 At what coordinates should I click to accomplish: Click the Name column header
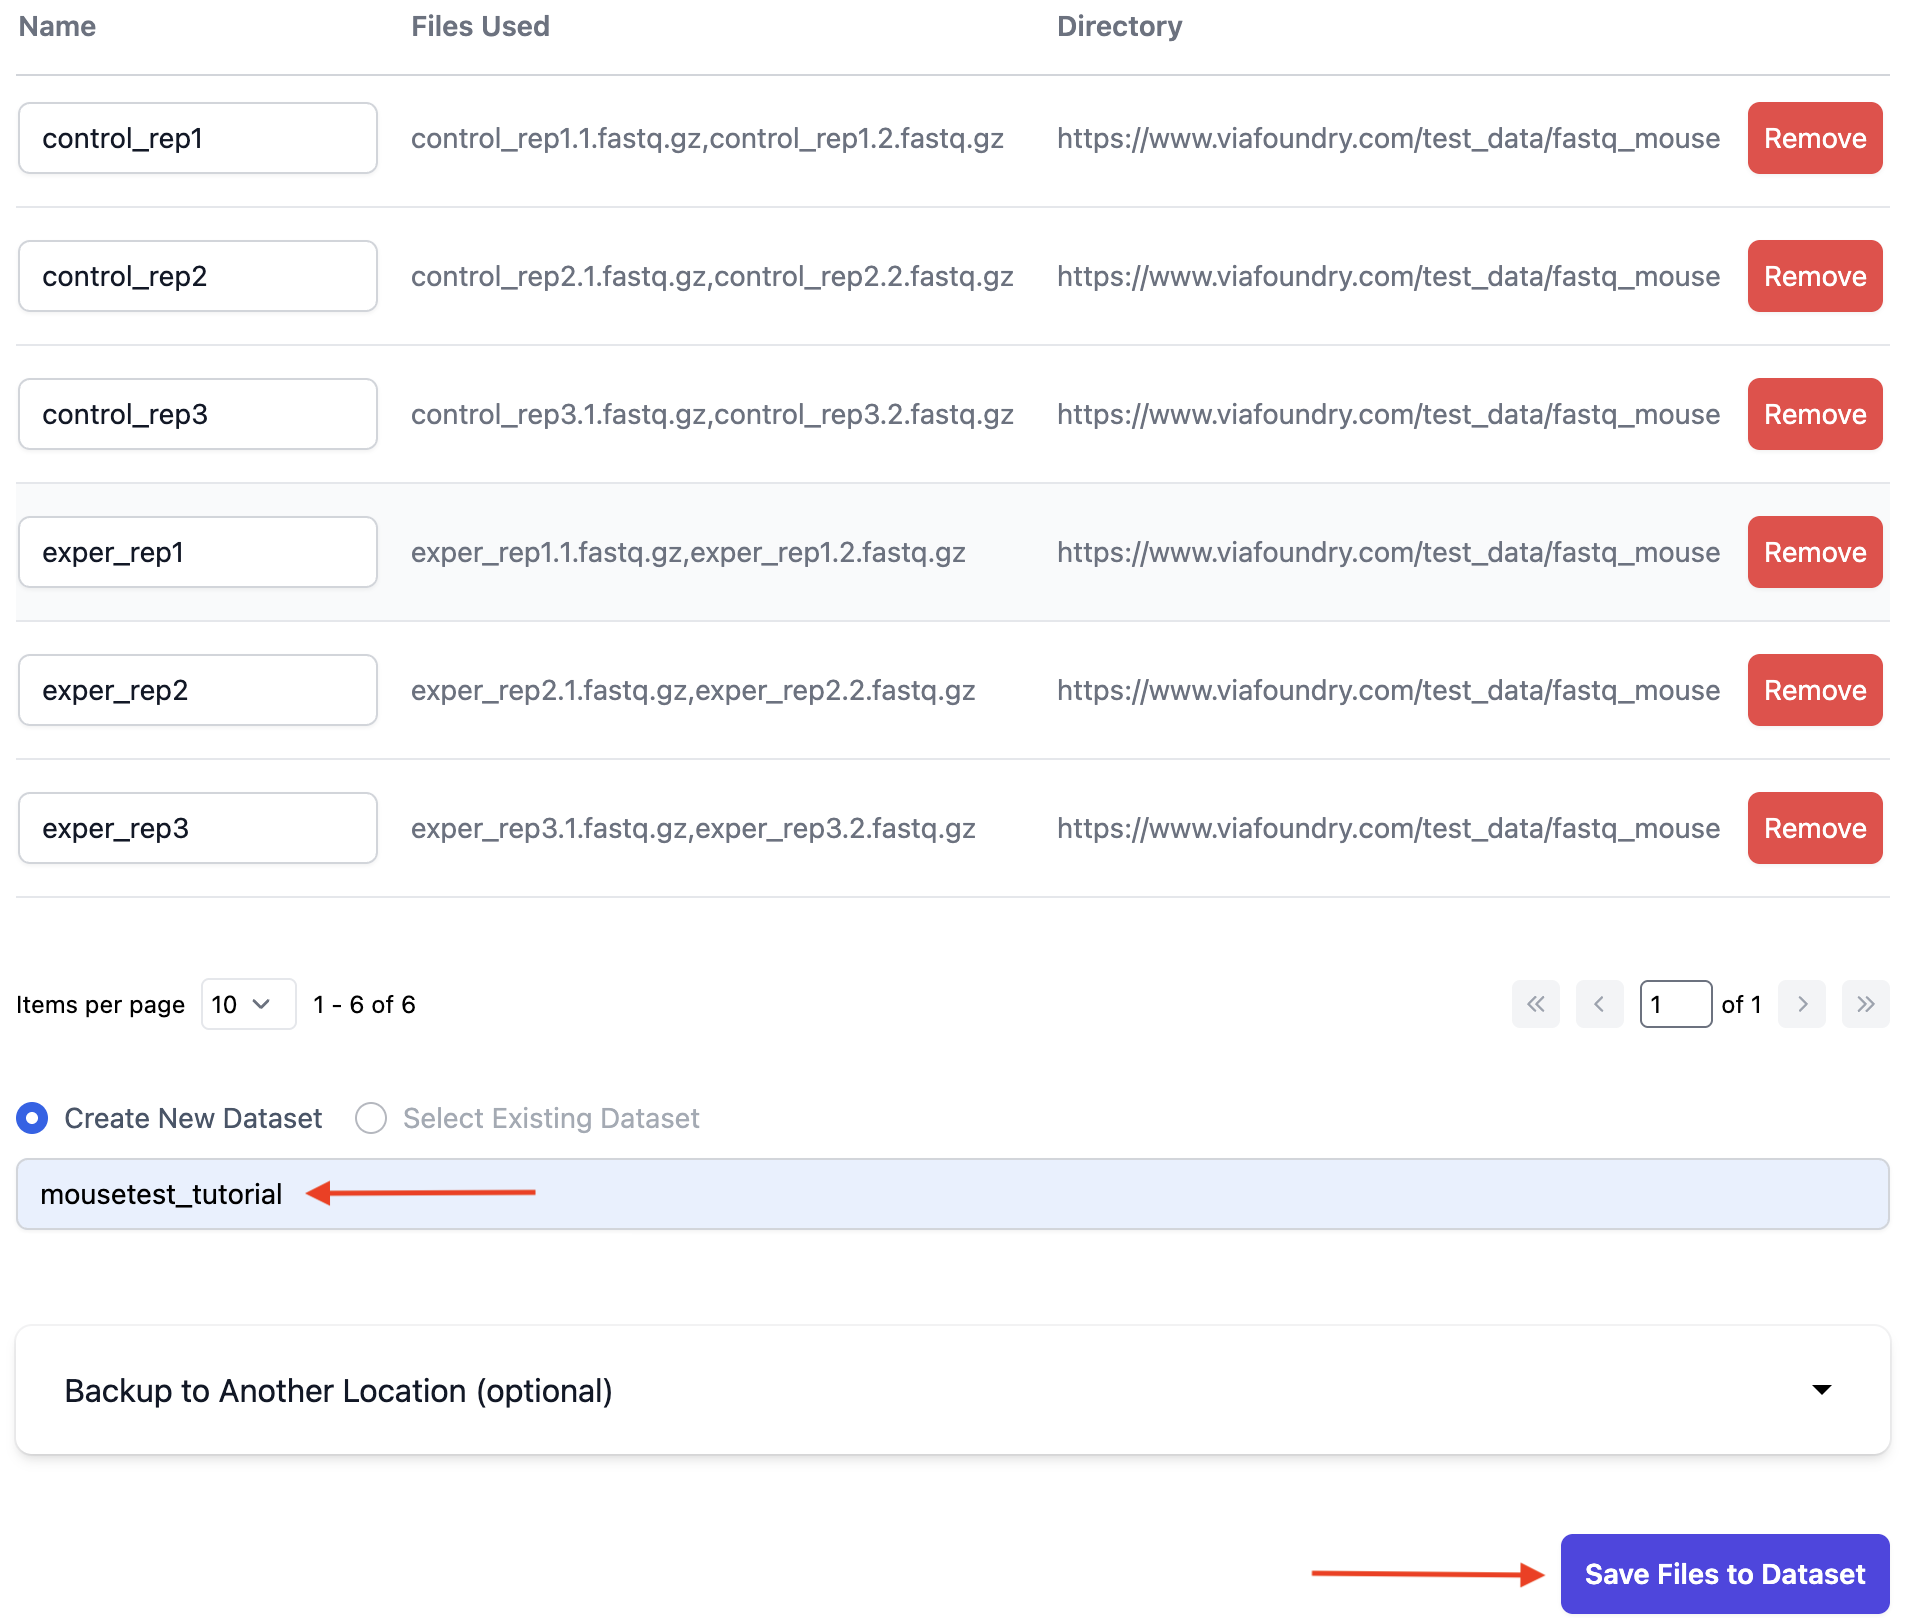[x=57, y=26]
